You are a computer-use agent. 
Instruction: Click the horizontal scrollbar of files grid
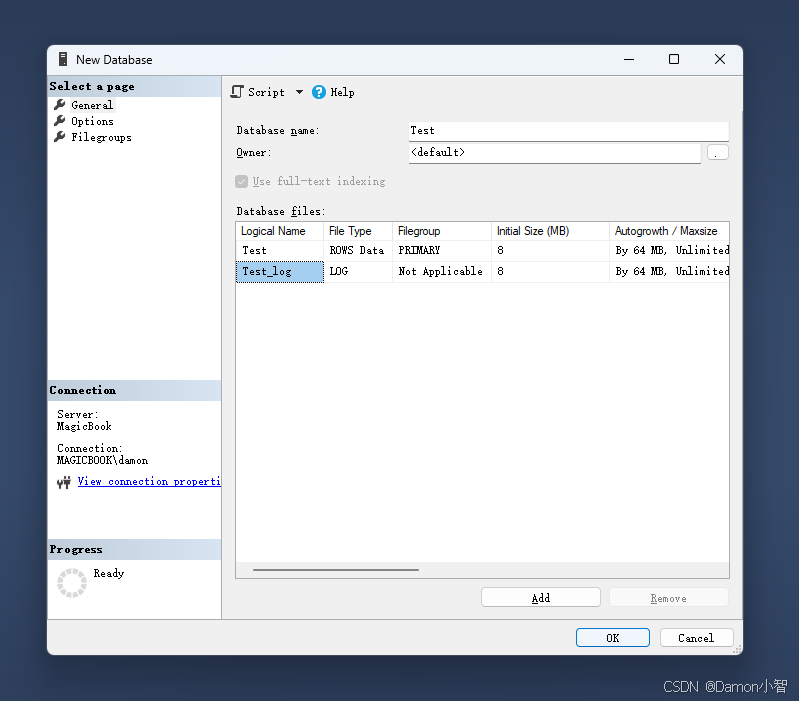tap(336, 570)
